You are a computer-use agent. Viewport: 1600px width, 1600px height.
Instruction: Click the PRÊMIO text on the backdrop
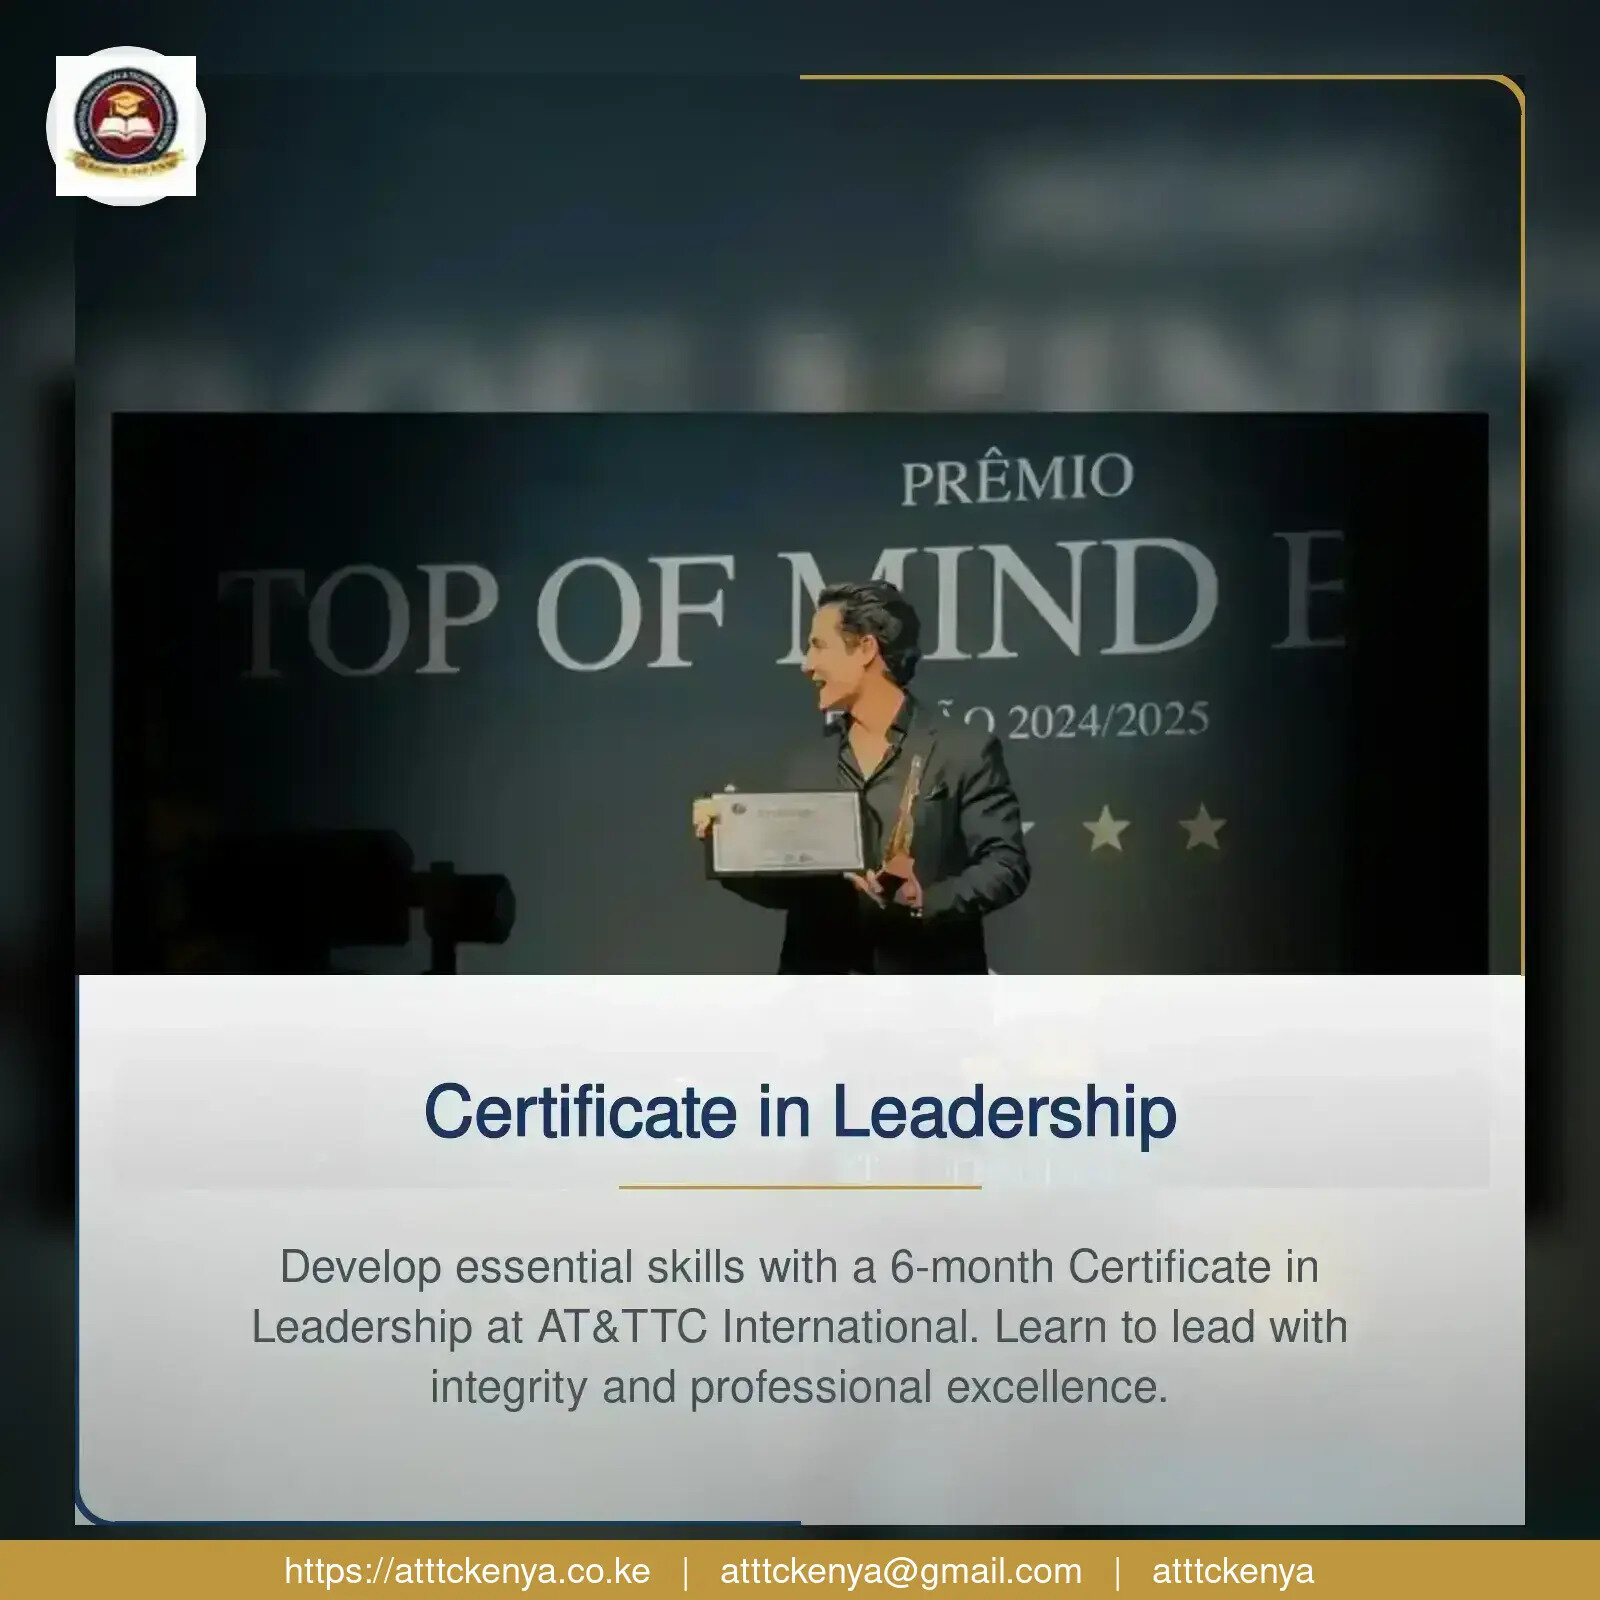point(1017,479)
